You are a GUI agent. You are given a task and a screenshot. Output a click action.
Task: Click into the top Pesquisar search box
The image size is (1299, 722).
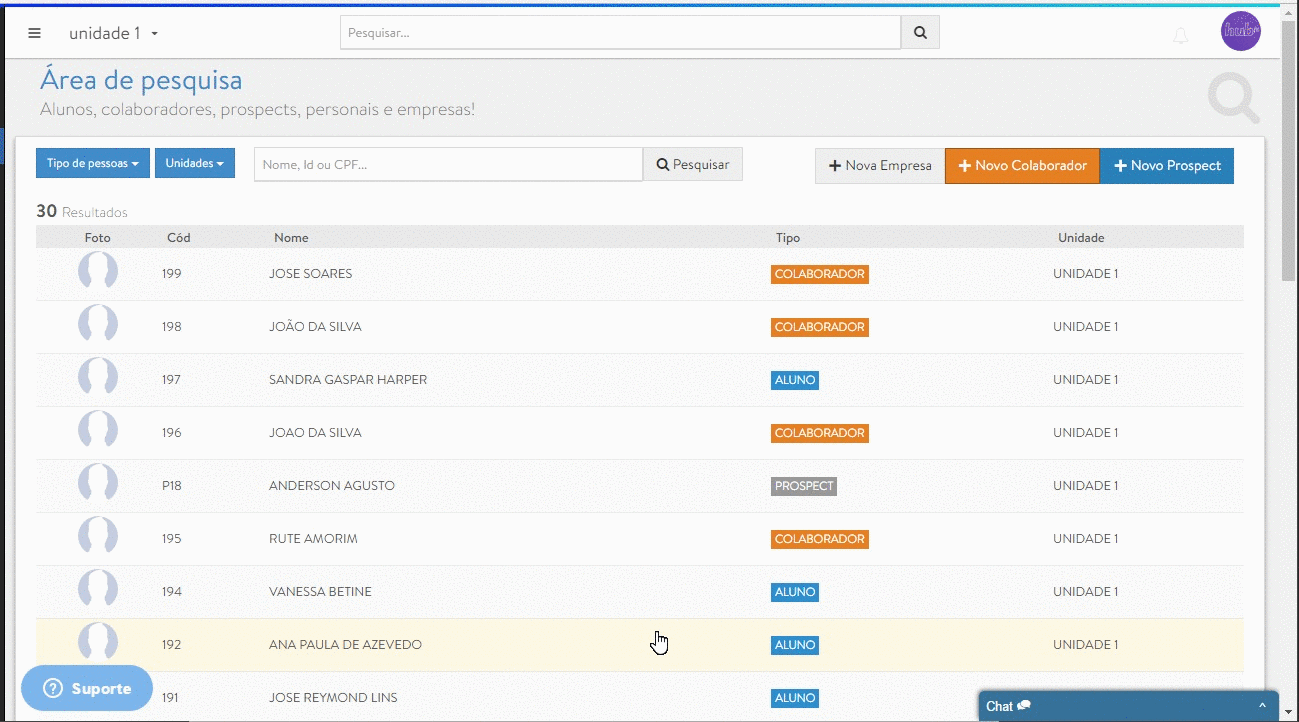(x=620, y=33)
